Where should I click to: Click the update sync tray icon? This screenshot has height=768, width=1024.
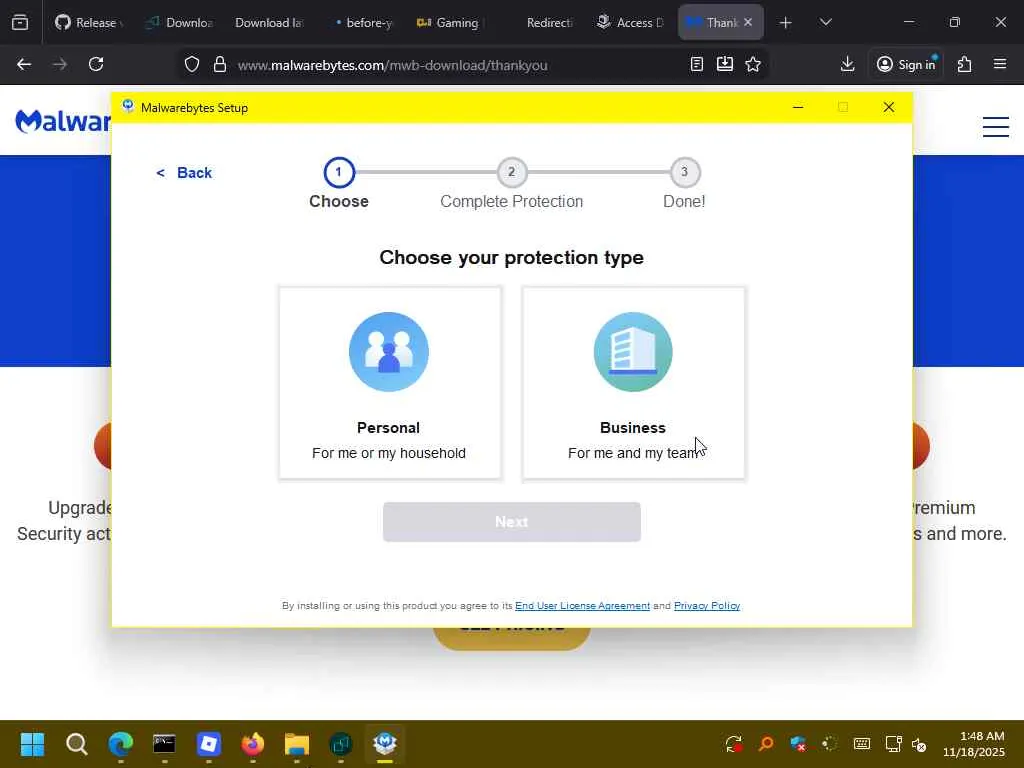[733, 744]
